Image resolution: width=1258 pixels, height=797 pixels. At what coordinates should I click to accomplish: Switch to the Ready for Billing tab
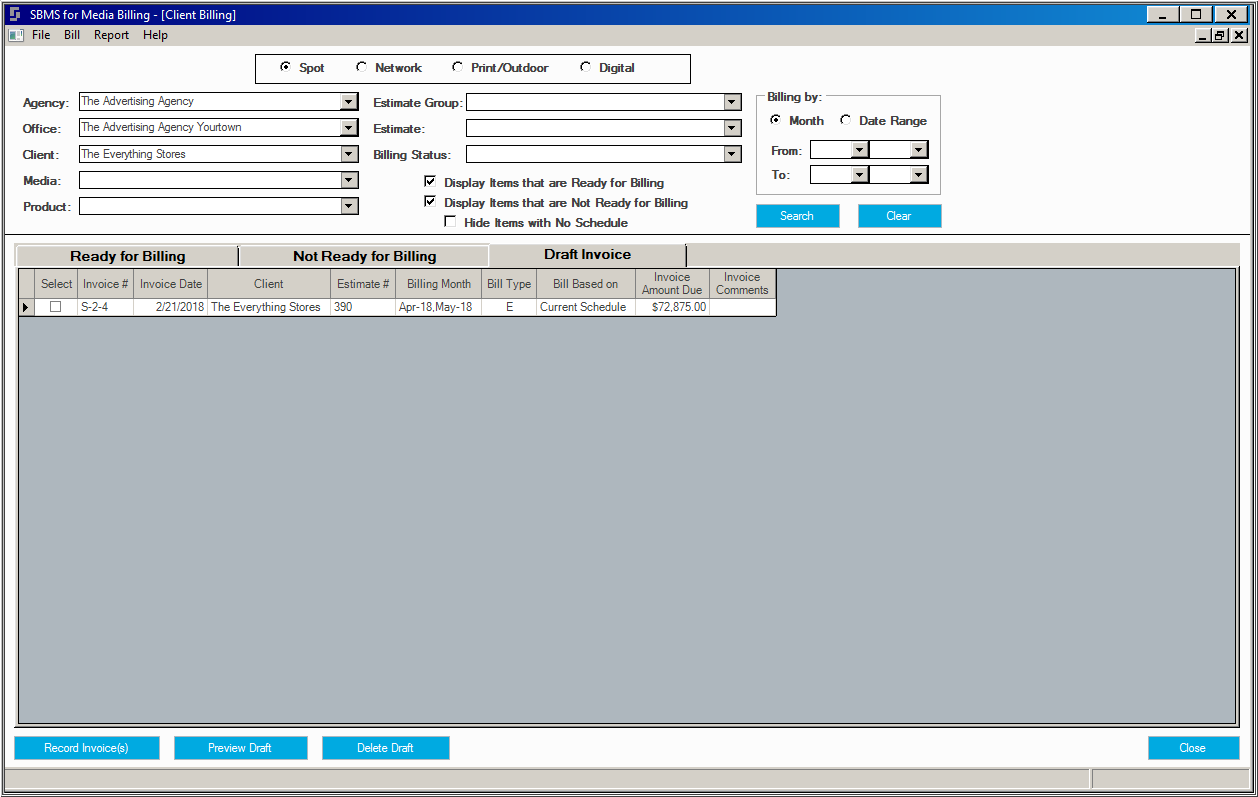coord(128,256)
